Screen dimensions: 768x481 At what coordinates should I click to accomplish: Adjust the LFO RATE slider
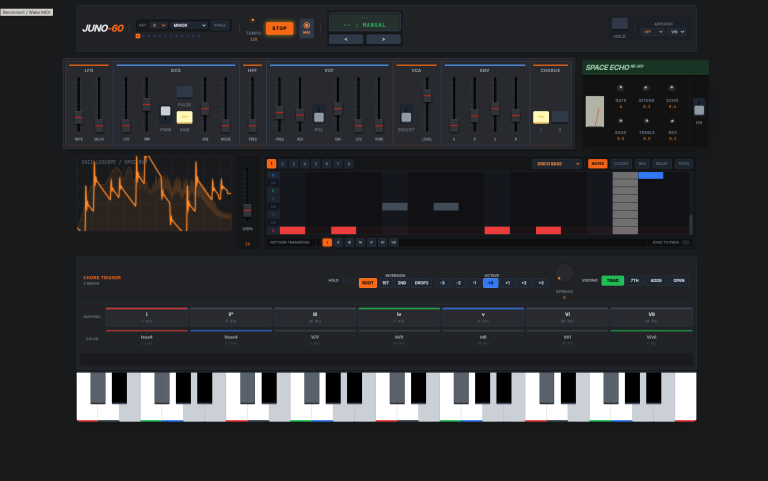78,118
